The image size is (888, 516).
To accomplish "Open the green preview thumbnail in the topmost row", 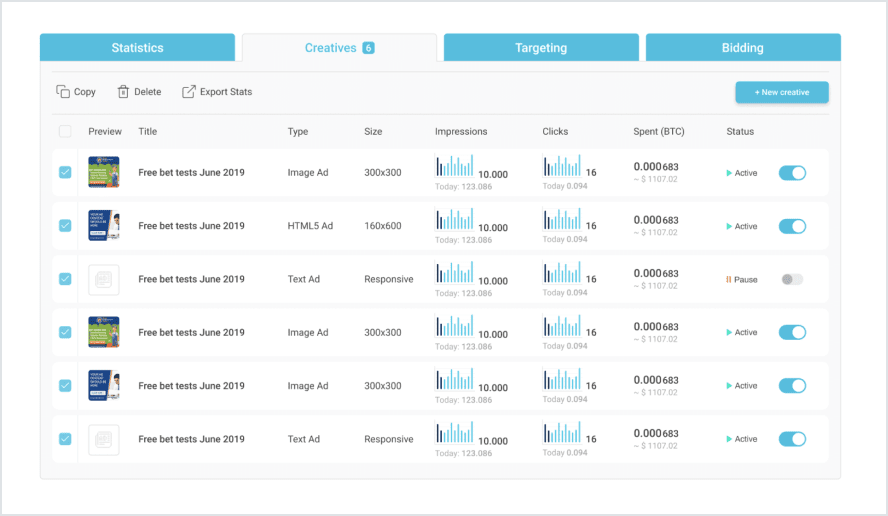I will coord(104,172).
